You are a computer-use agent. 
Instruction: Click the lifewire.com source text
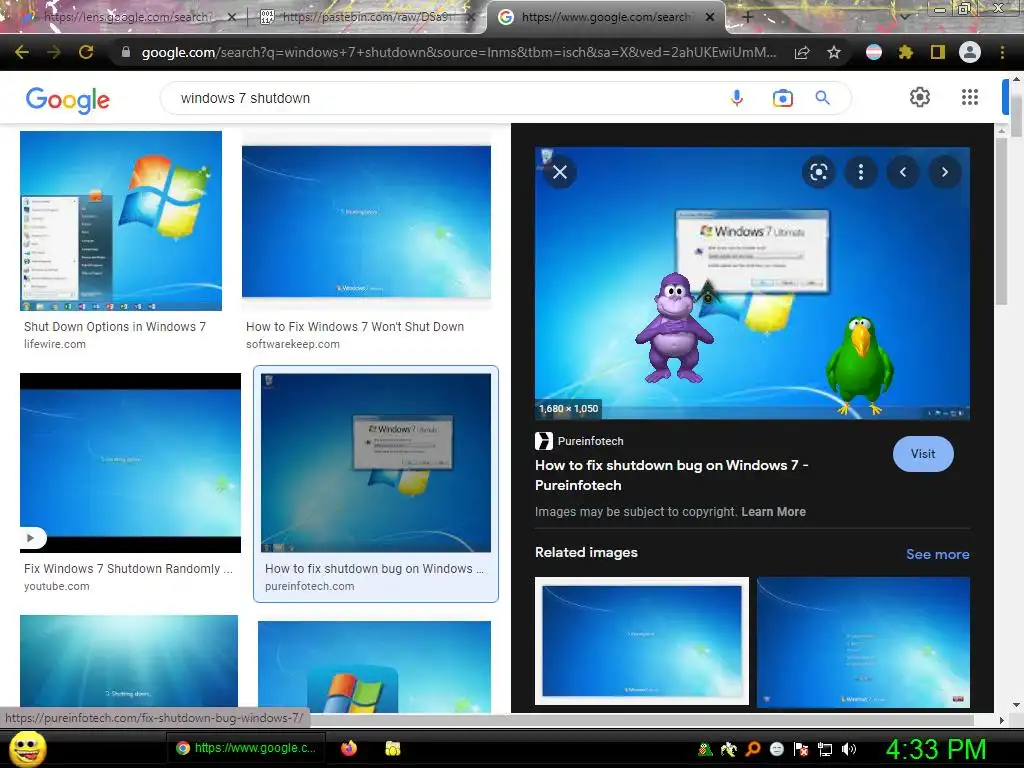pyautogui.click(x=55, y=344)
